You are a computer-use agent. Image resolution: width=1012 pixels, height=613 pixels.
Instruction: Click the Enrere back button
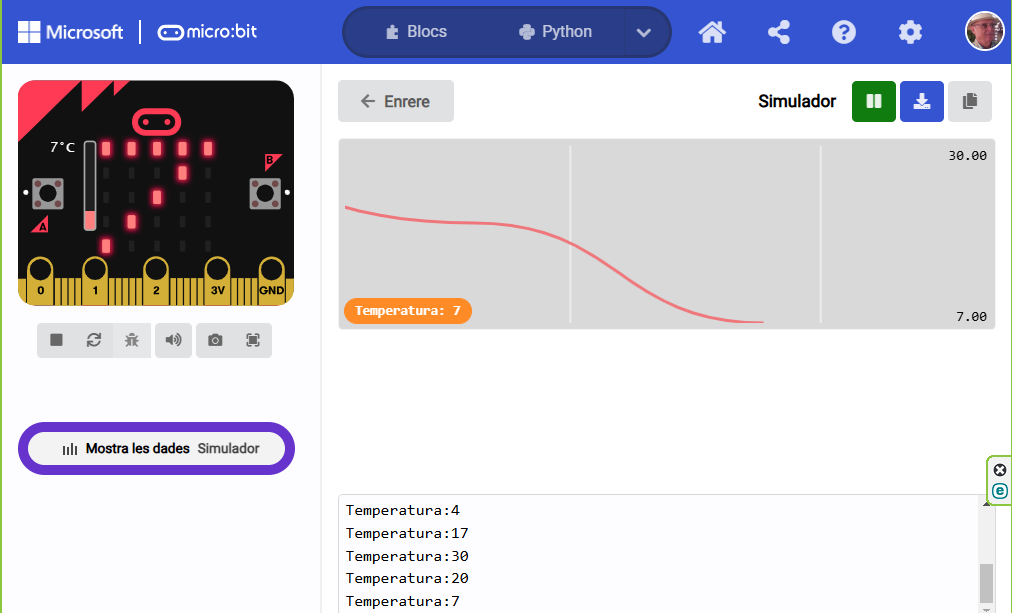click(x=396, y=101)
